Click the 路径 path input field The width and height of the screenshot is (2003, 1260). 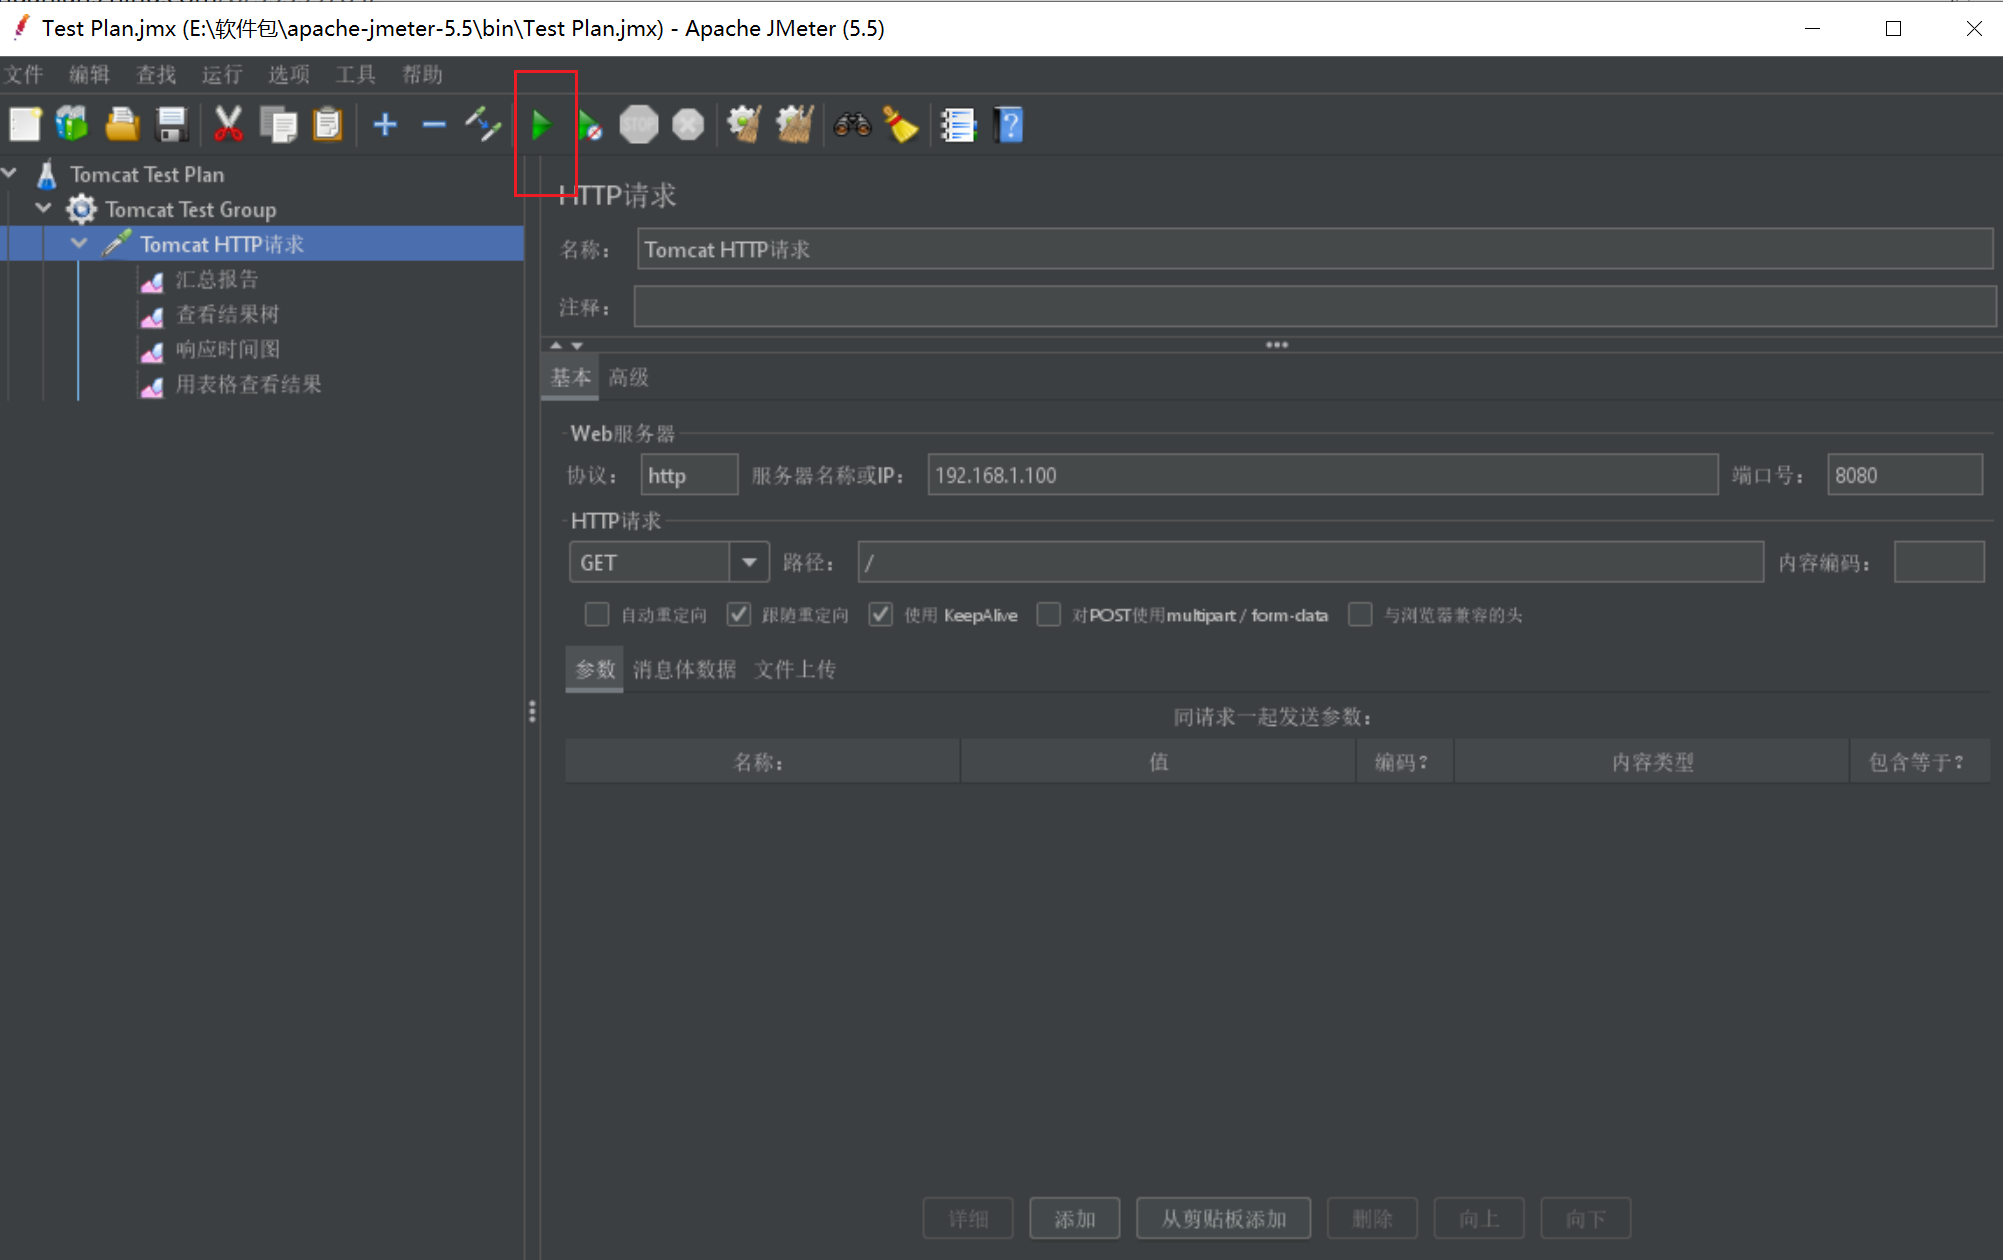coord(1310,562)
